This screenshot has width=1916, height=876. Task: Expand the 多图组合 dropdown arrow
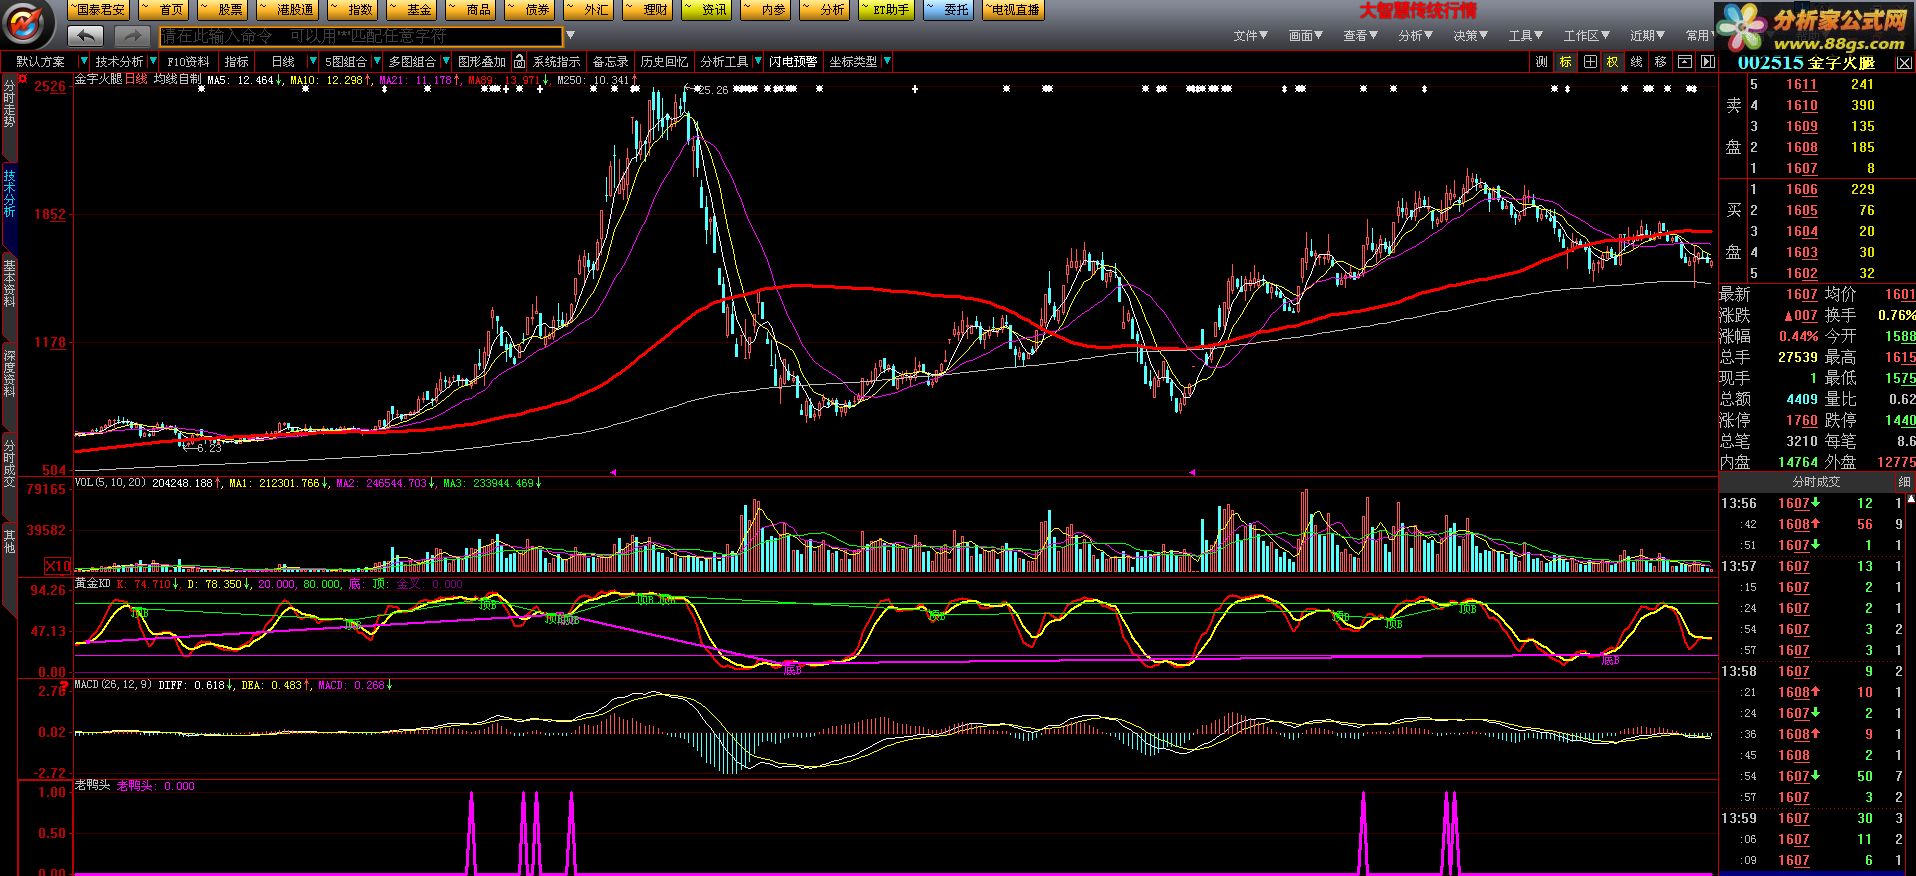446,62
